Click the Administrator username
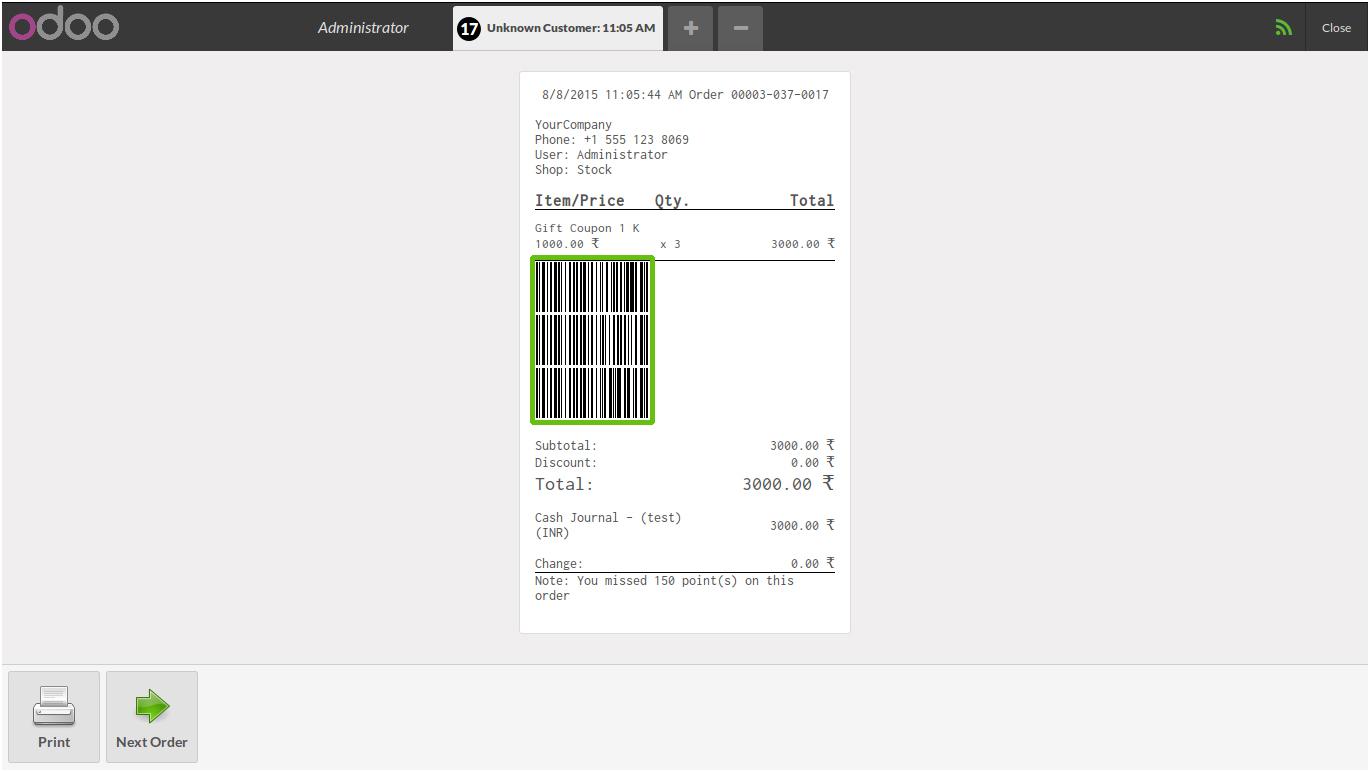Viewport: 1370px width, 772px height. coord(363,28)
